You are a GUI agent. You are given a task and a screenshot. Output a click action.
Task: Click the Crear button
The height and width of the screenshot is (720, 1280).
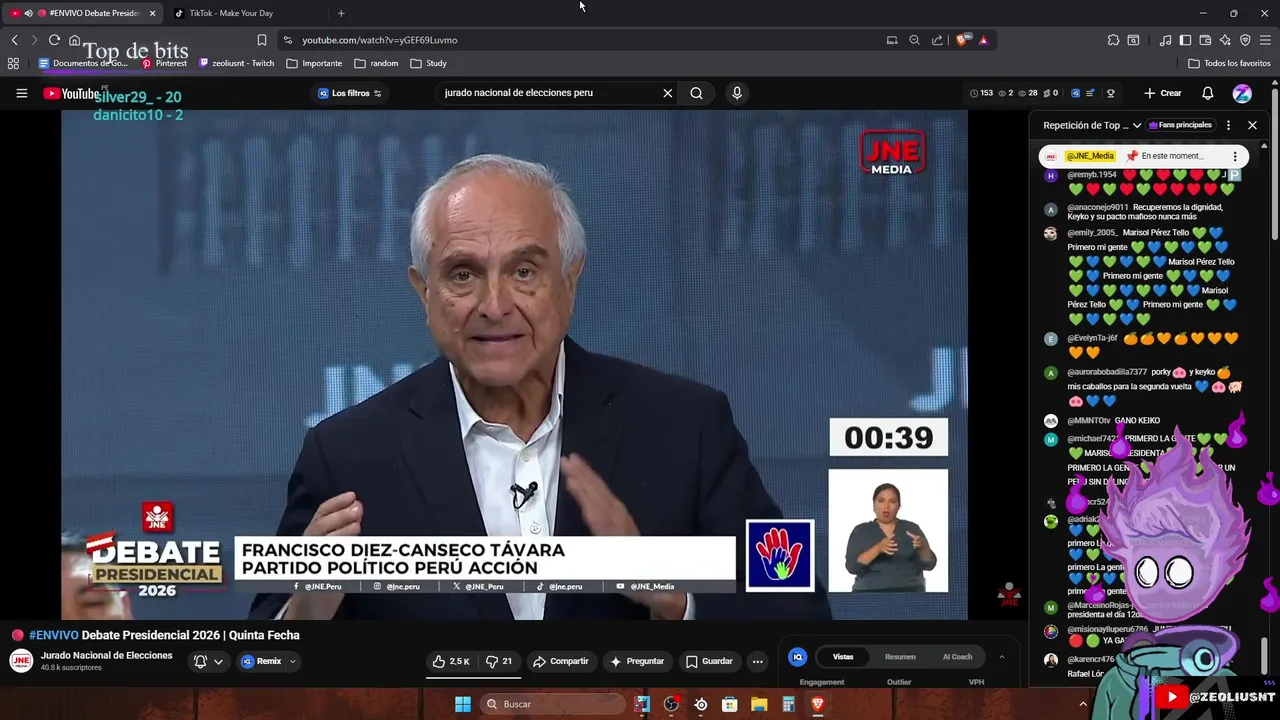(x=1163, y=93)
